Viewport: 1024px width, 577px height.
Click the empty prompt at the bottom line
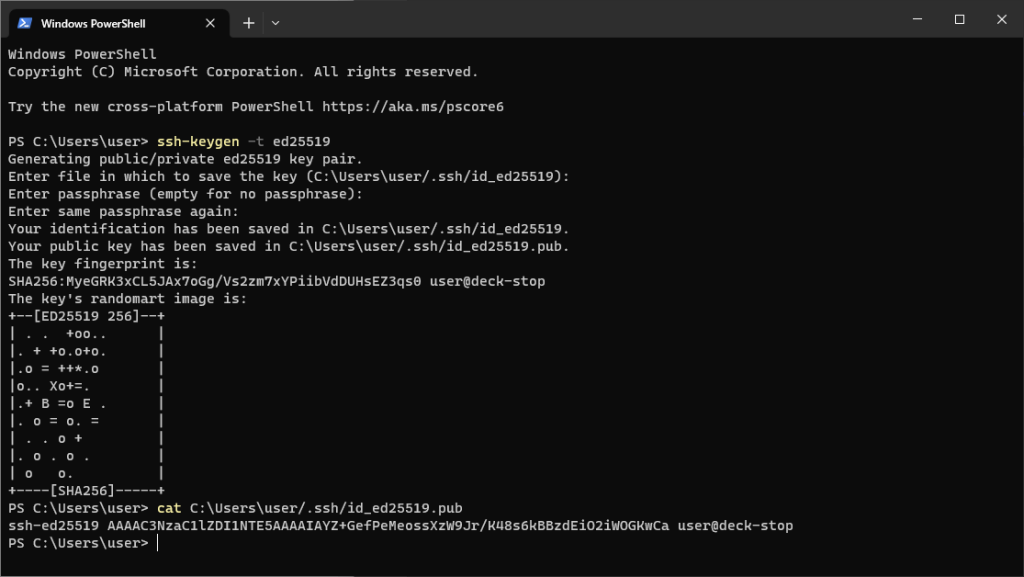(x=157, y=543)
